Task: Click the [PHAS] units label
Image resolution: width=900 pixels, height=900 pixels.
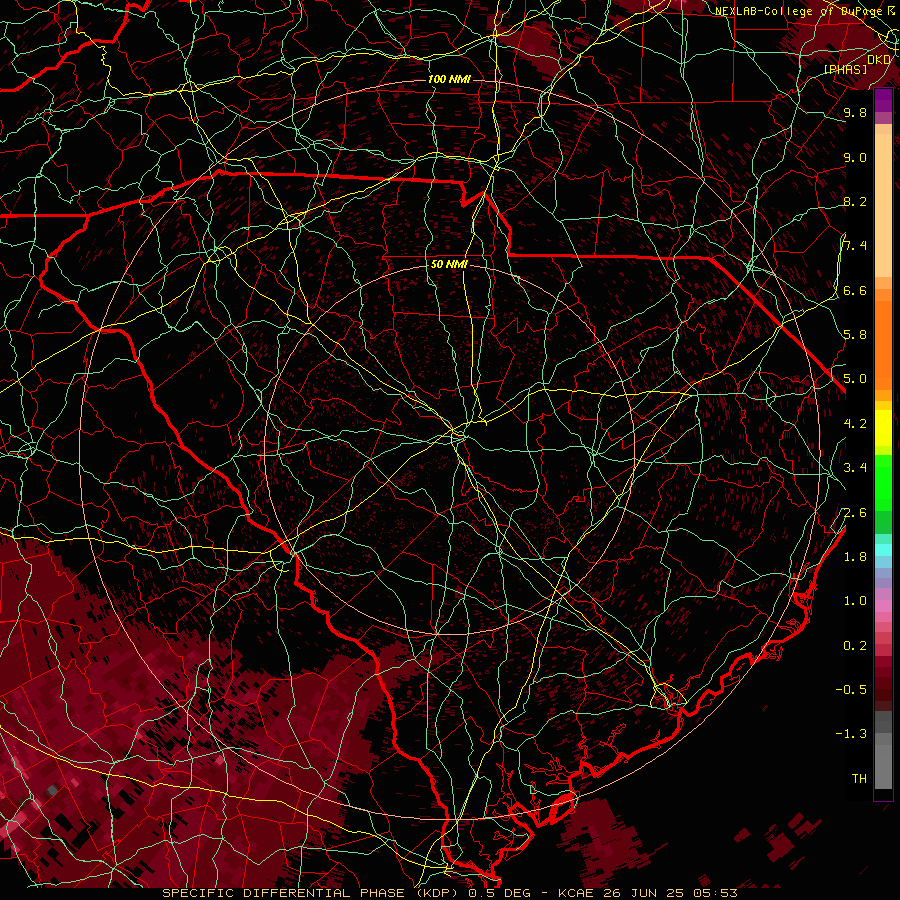Action: point(845,70)
